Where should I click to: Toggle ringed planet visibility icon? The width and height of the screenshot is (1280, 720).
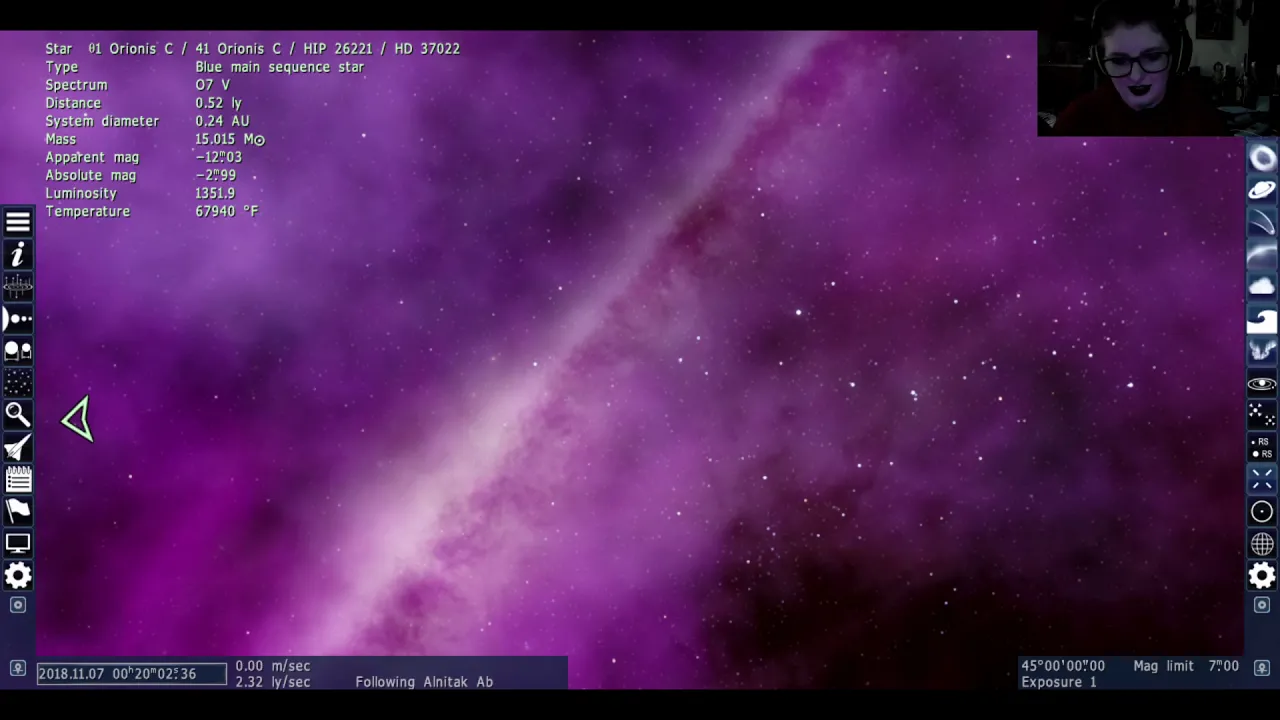[1262, 190]
